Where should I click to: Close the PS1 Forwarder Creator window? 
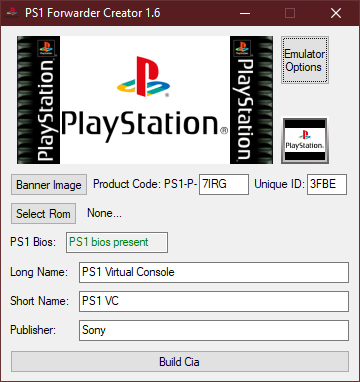[336, 13]
